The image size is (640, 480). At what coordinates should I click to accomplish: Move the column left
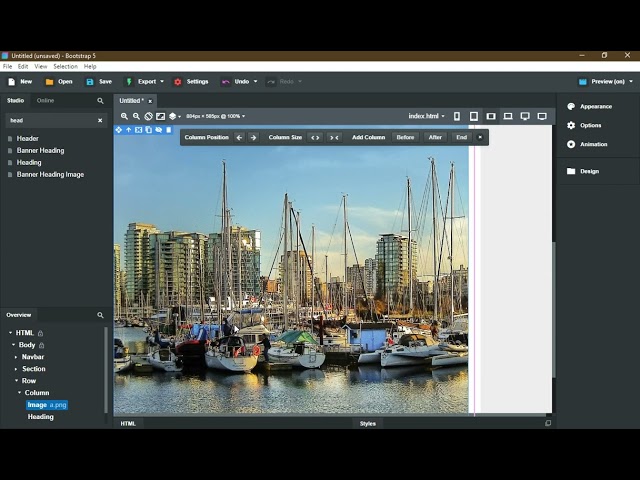point(240,138)
